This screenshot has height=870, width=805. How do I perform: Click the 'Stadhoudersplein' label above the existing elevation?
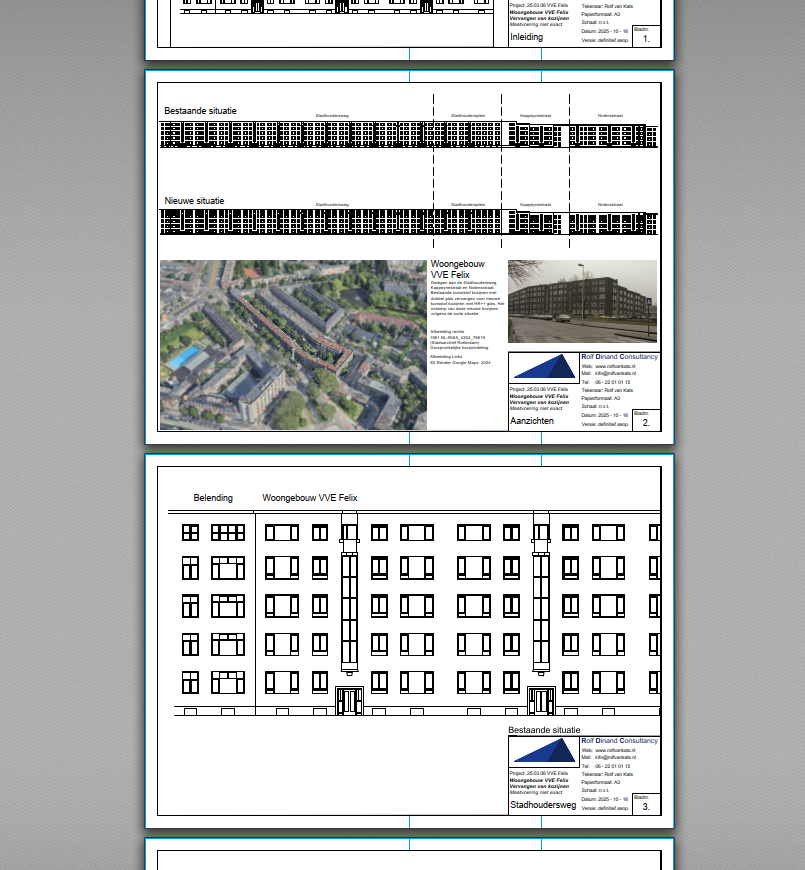[x=468, y=116]
